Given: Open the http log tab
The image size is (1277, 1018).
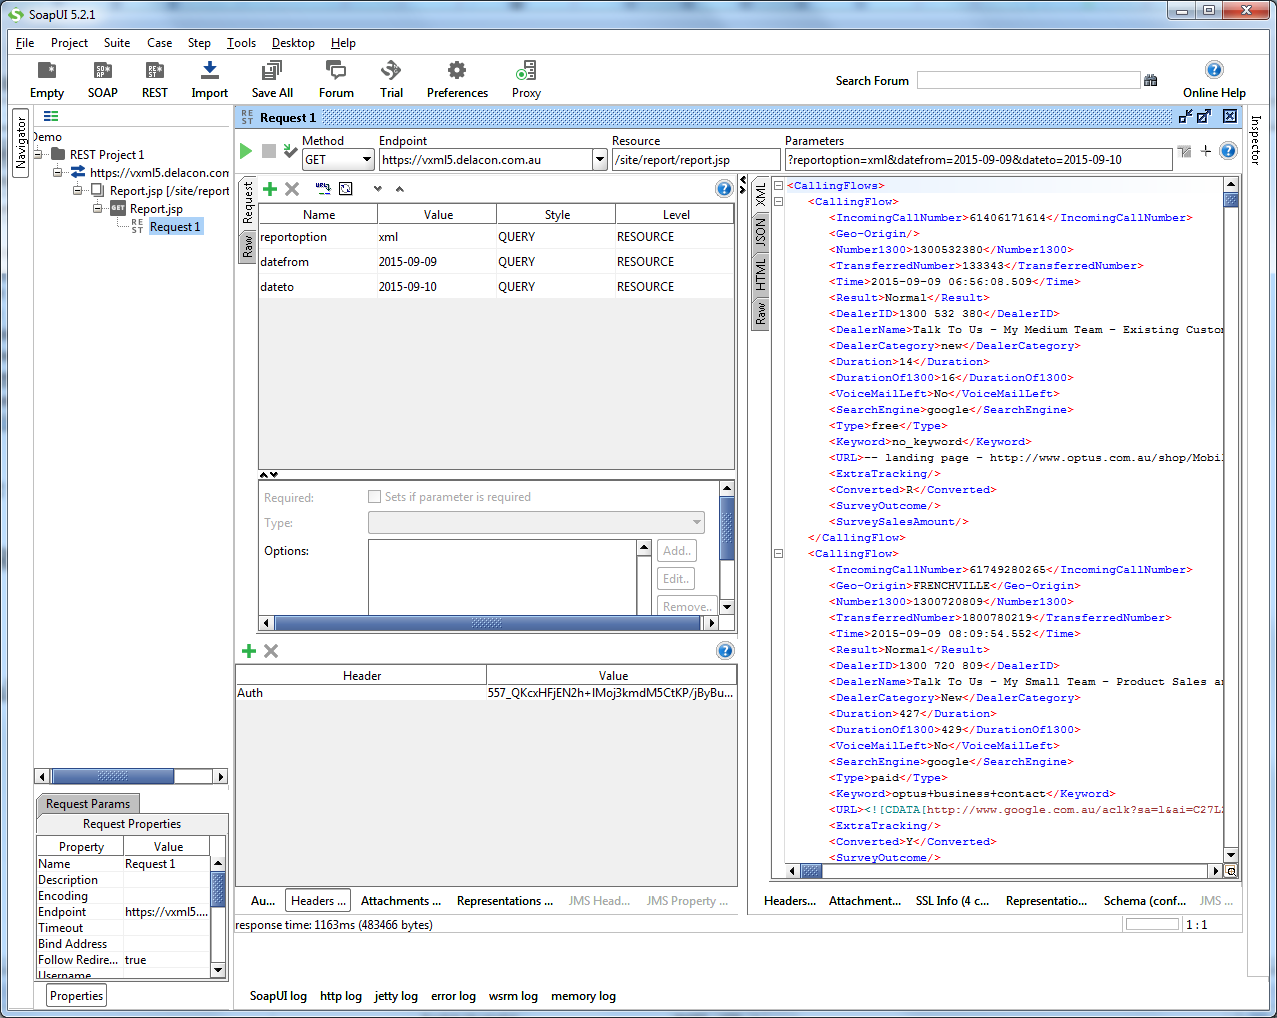Looking at the screenshot, I should coord(341,996).
